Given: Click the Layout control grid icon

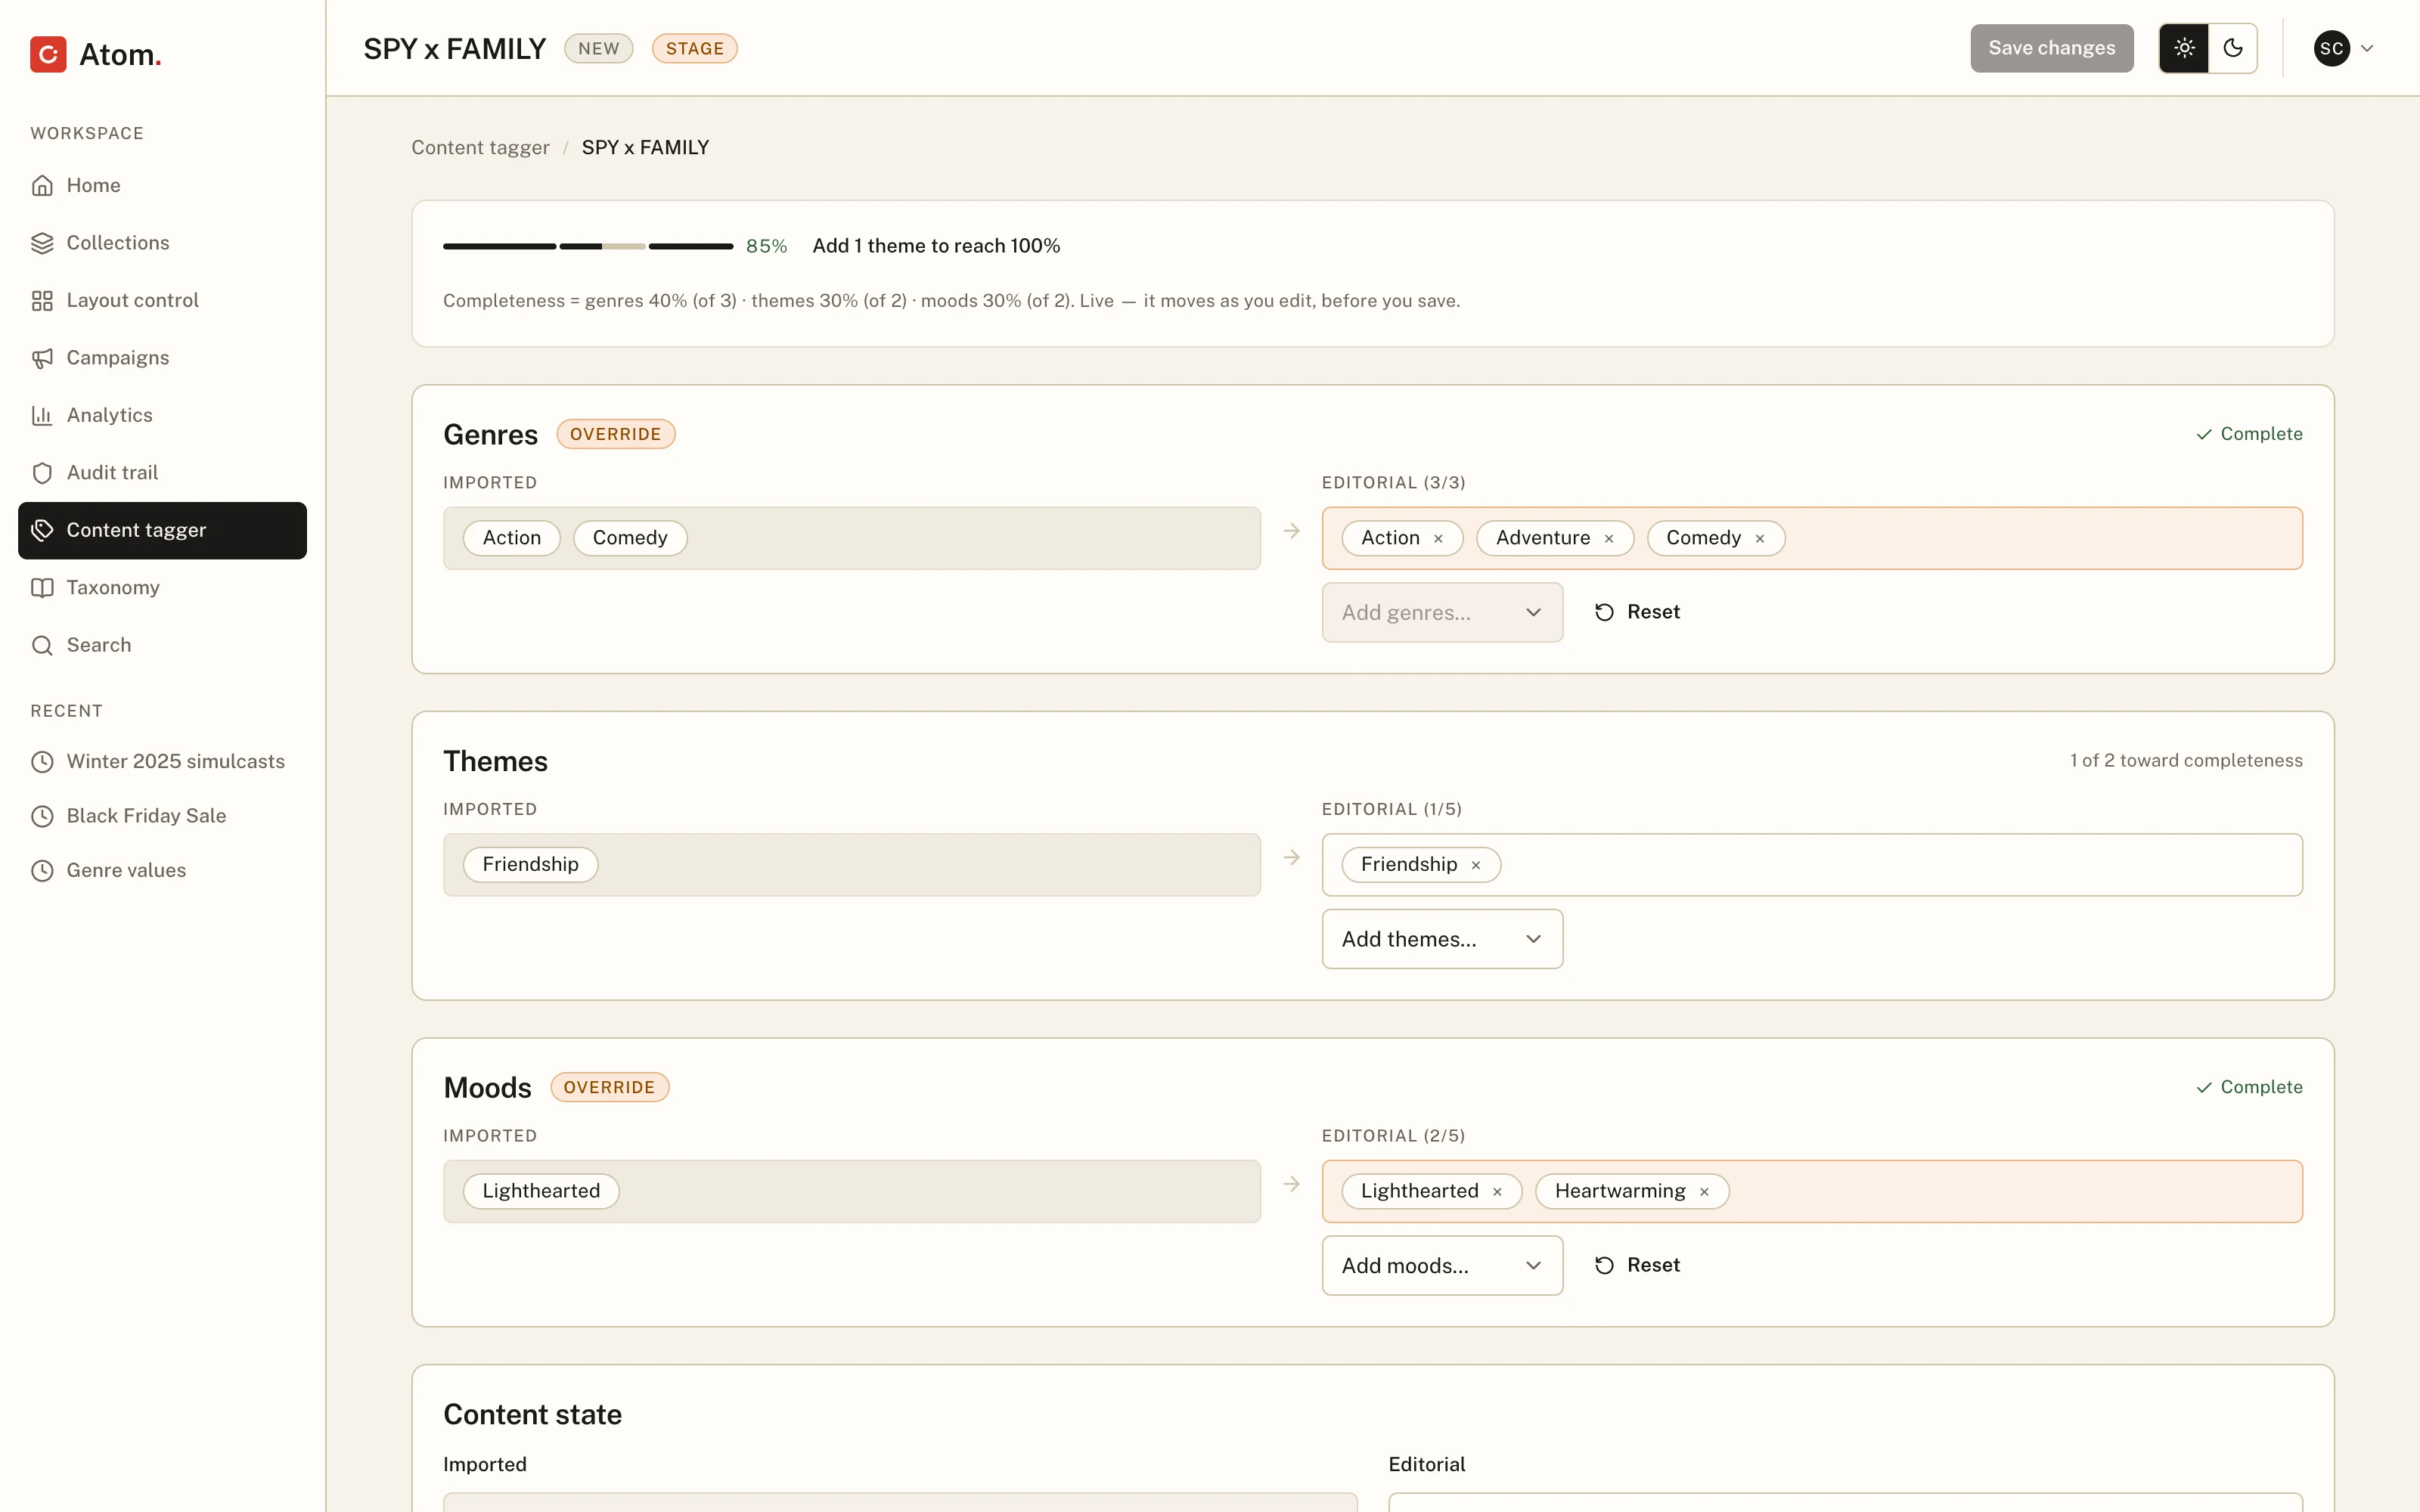Looking at the screenshot, I should (42, 300).
